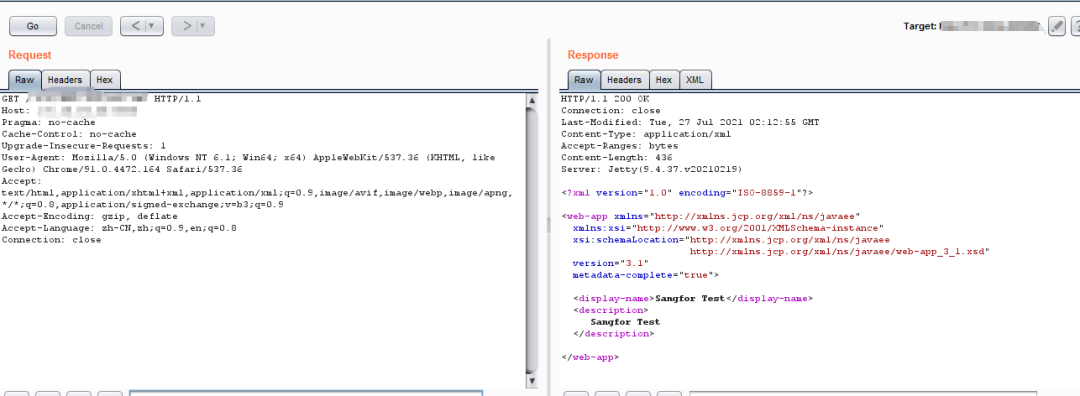Click the 'Content-Type: application/xml' response line
The image size is (1080, 396).
646,134
